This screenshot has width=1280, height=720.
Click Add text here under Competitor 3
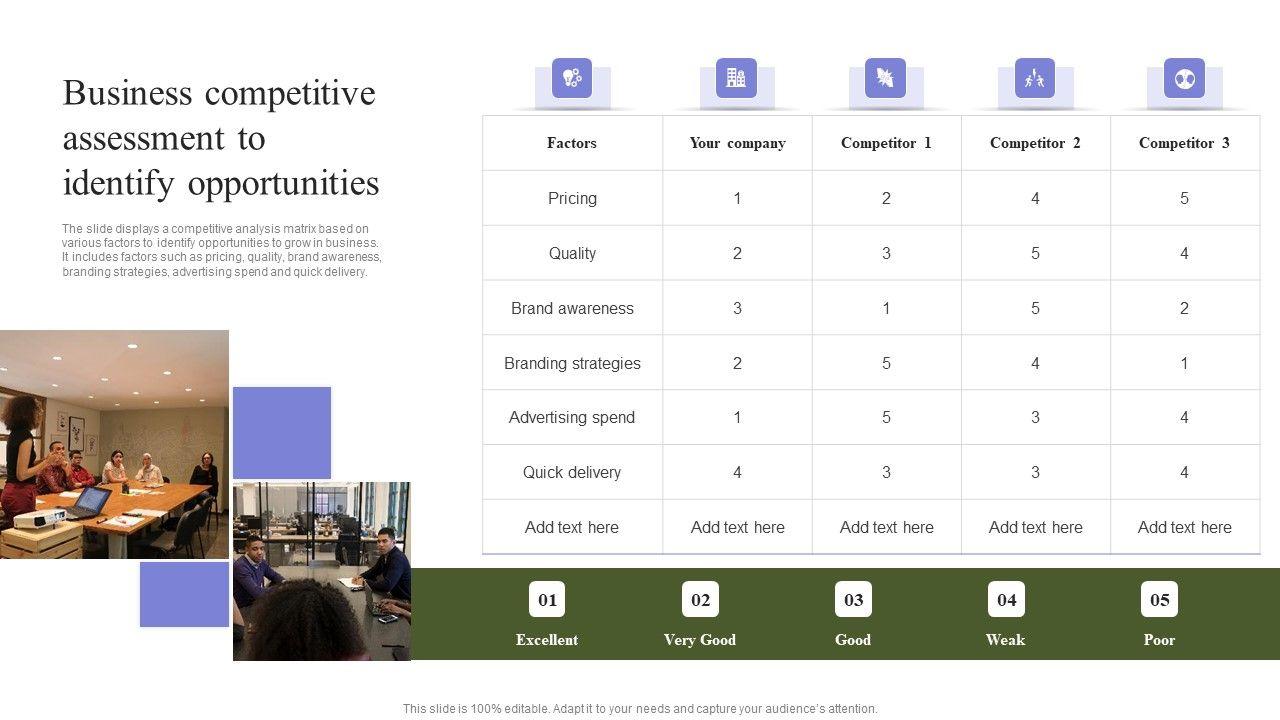pos(1184,527)
